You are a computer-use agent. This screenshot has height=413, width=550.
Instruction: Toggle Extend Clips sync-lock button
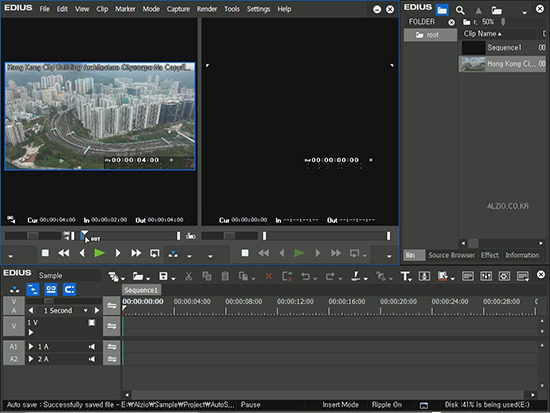pyautogui.click(x=69, y=290)
